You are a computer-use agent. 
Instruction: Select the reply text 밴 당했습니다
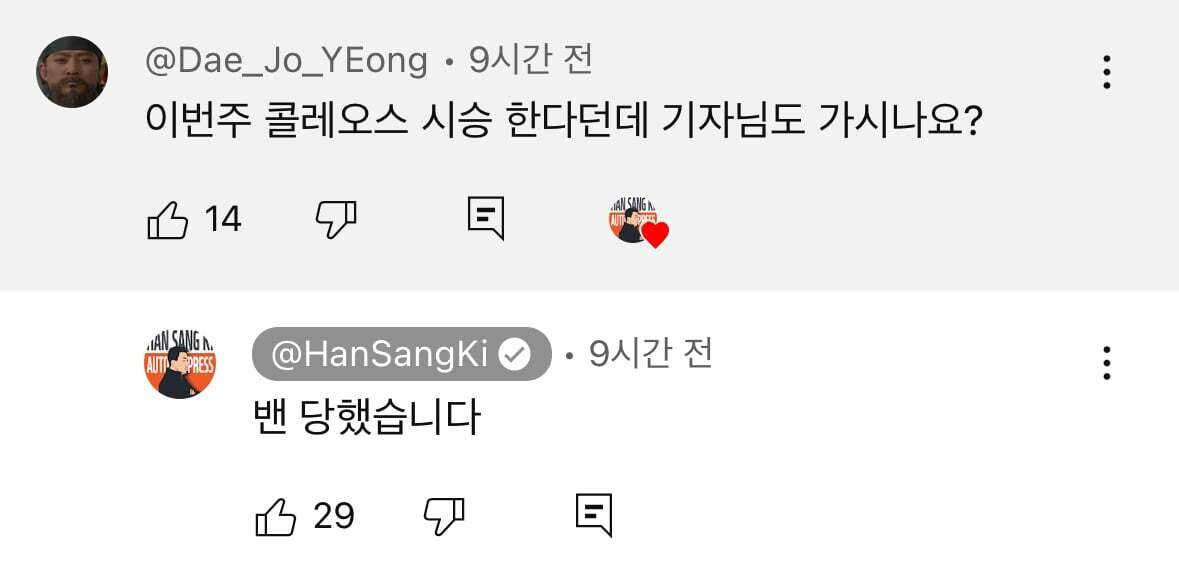tap(368, 416)
